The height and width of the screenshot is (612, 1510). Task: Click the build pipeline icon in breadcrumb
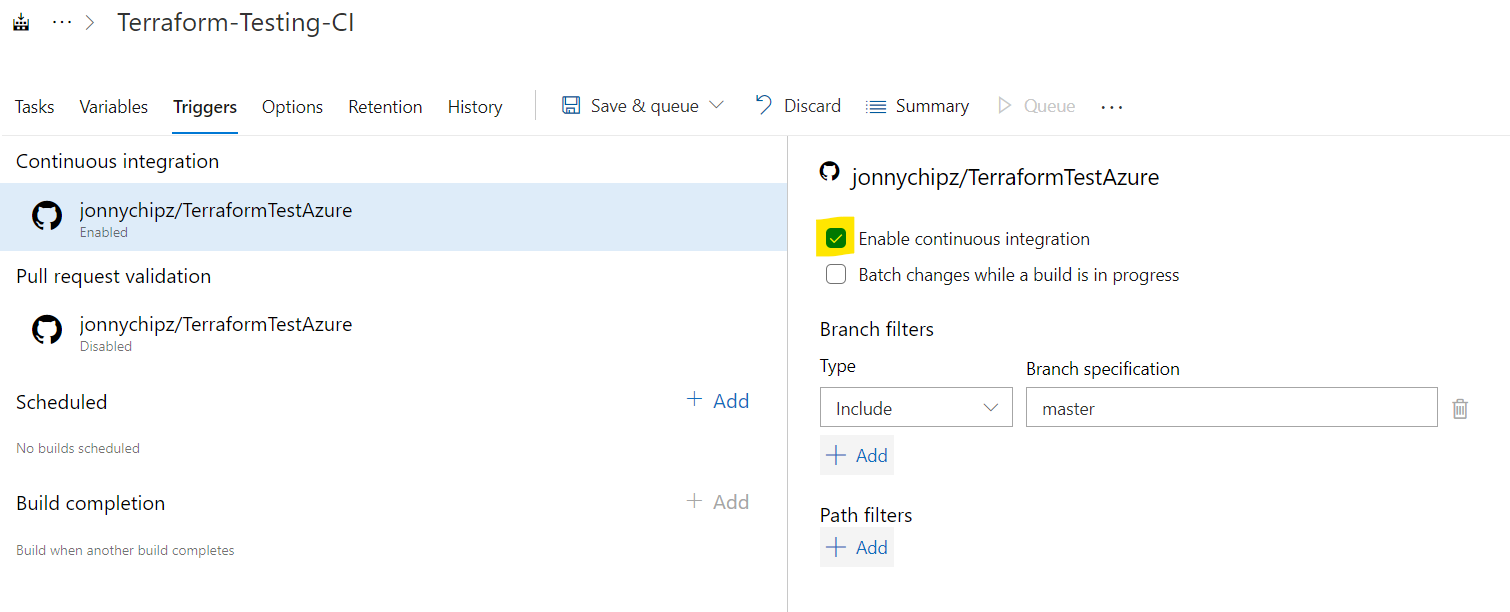21,22
